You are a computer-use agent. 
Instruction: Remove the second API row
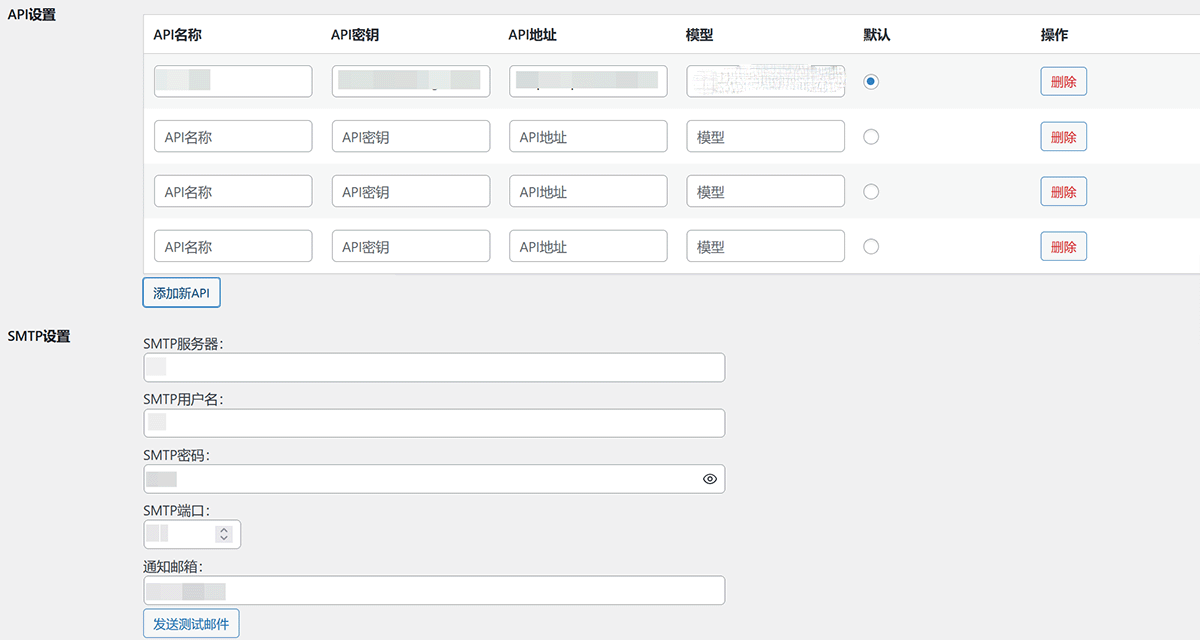point(1063,137)
